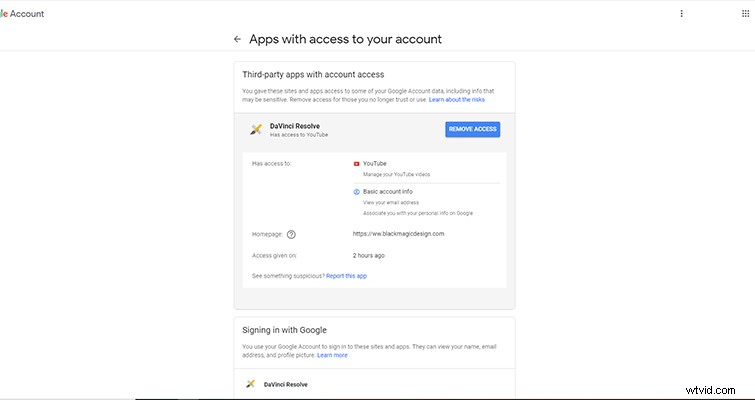Click the Signing in with Google heading

click(x=284, y=329)
